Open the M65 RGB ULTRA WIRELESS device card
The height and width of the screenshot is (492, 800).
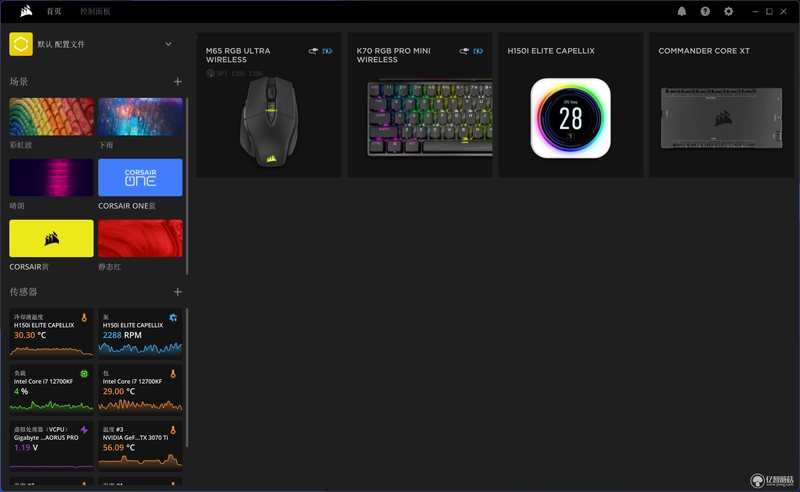tap(269, 105)
